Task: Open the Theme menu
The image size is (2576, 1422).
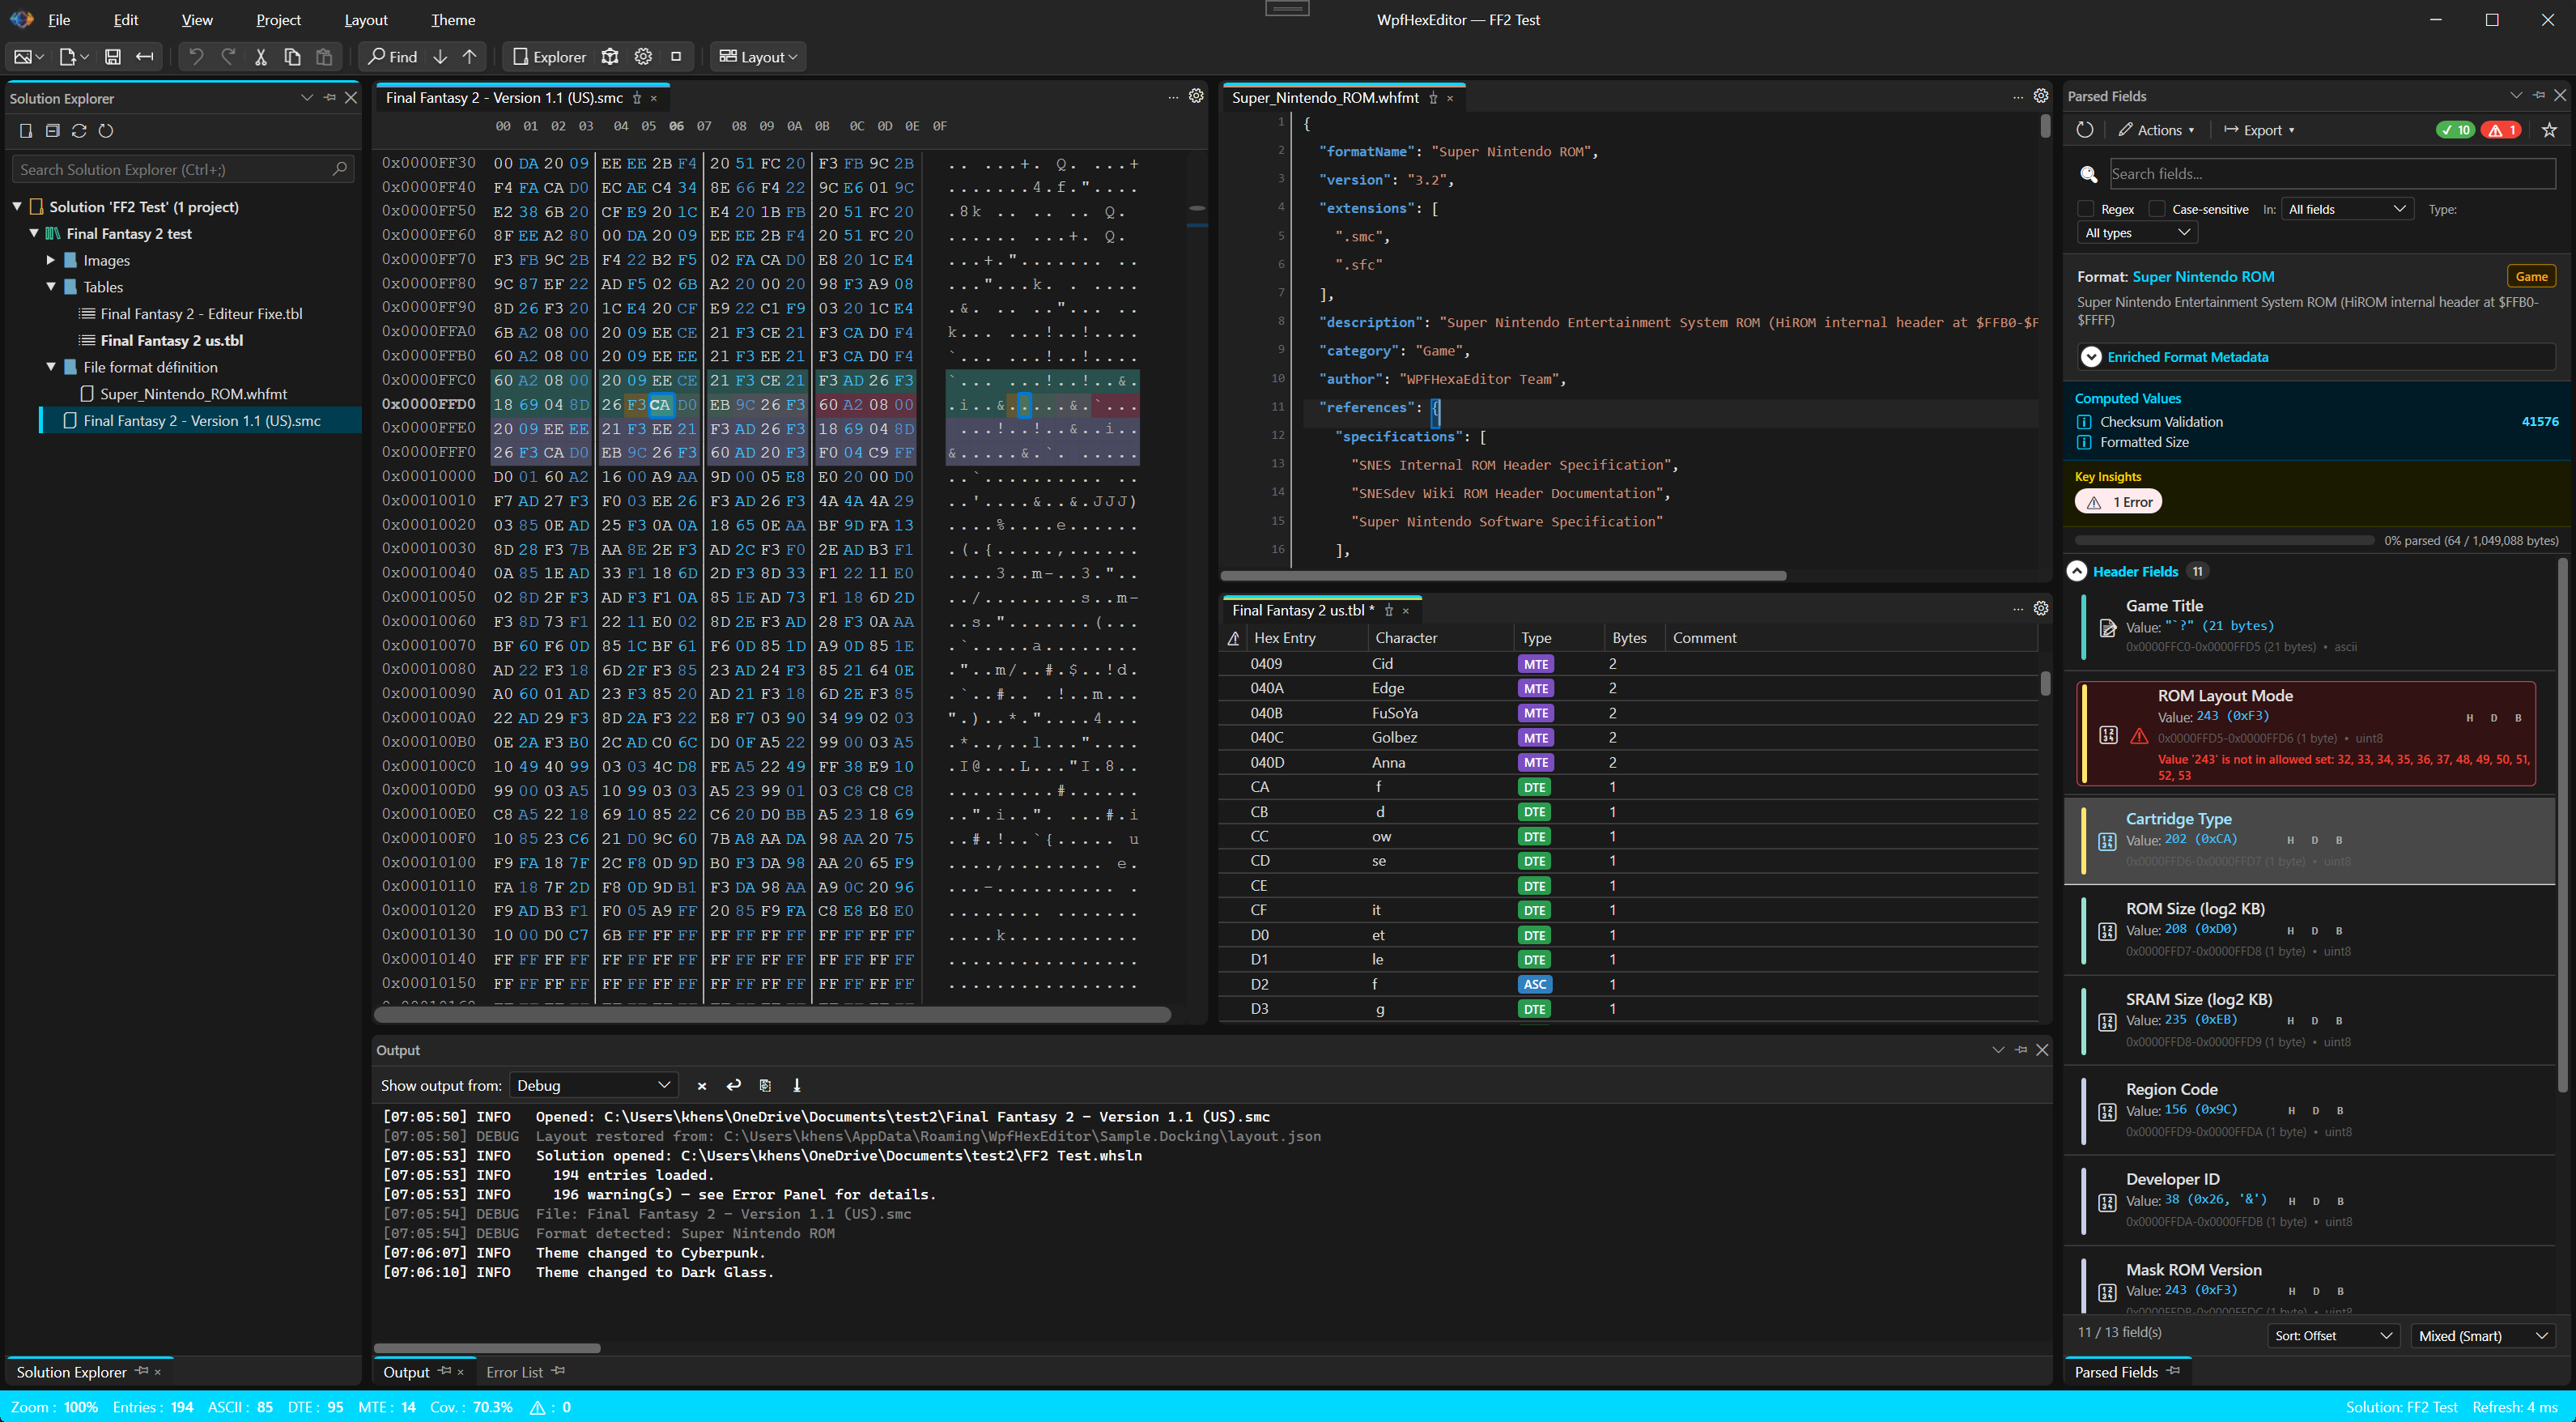Action: click(453, 20)
